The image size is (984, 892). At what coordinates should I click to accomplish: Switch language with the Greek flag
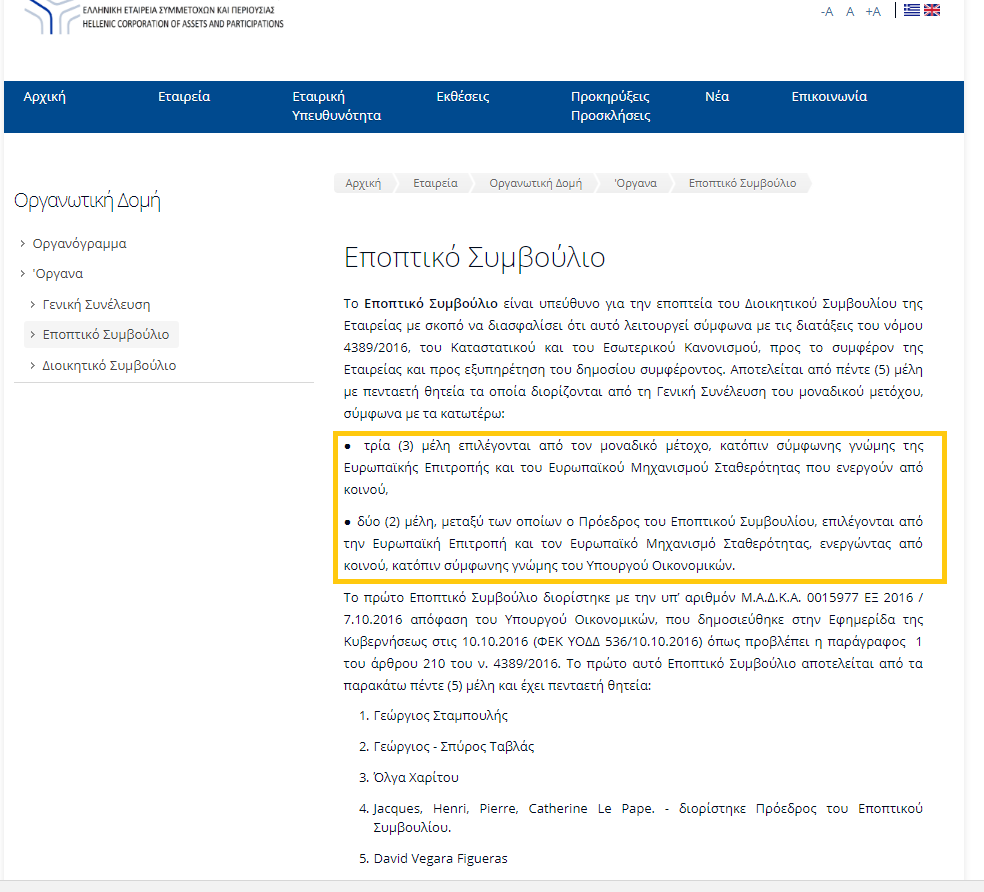tap(911, 10)
